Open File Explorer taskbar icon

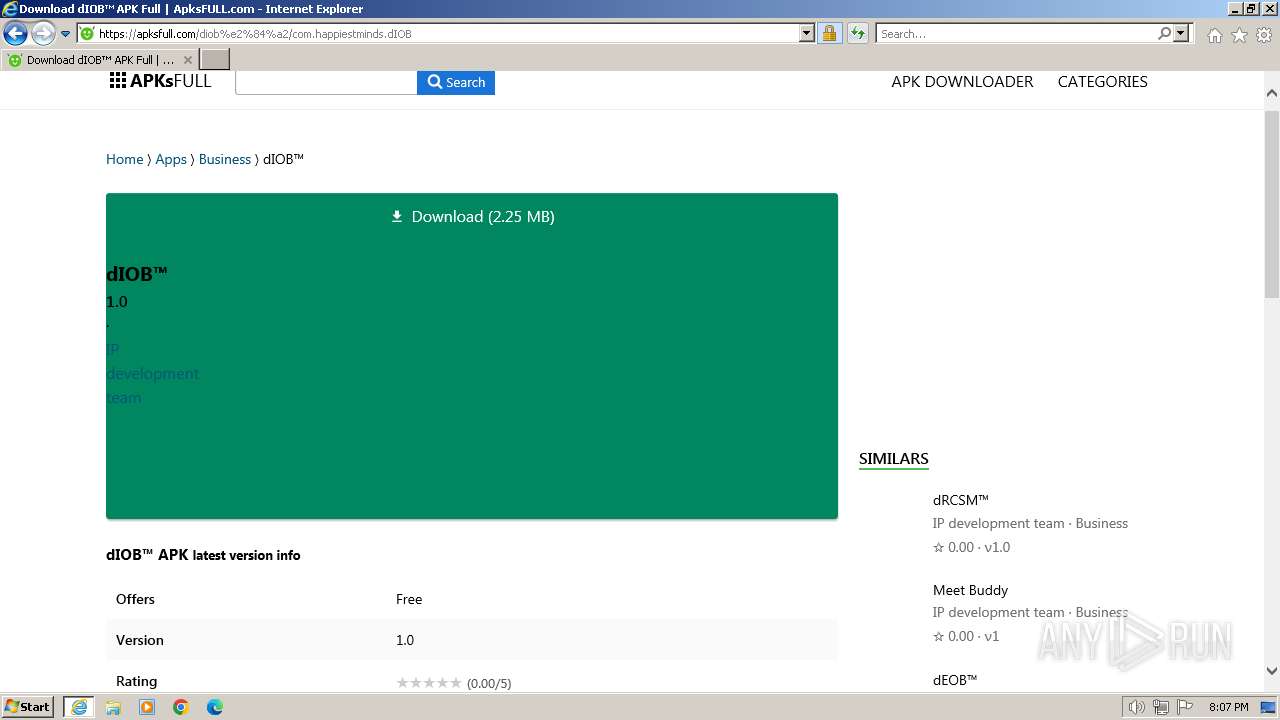113,707
